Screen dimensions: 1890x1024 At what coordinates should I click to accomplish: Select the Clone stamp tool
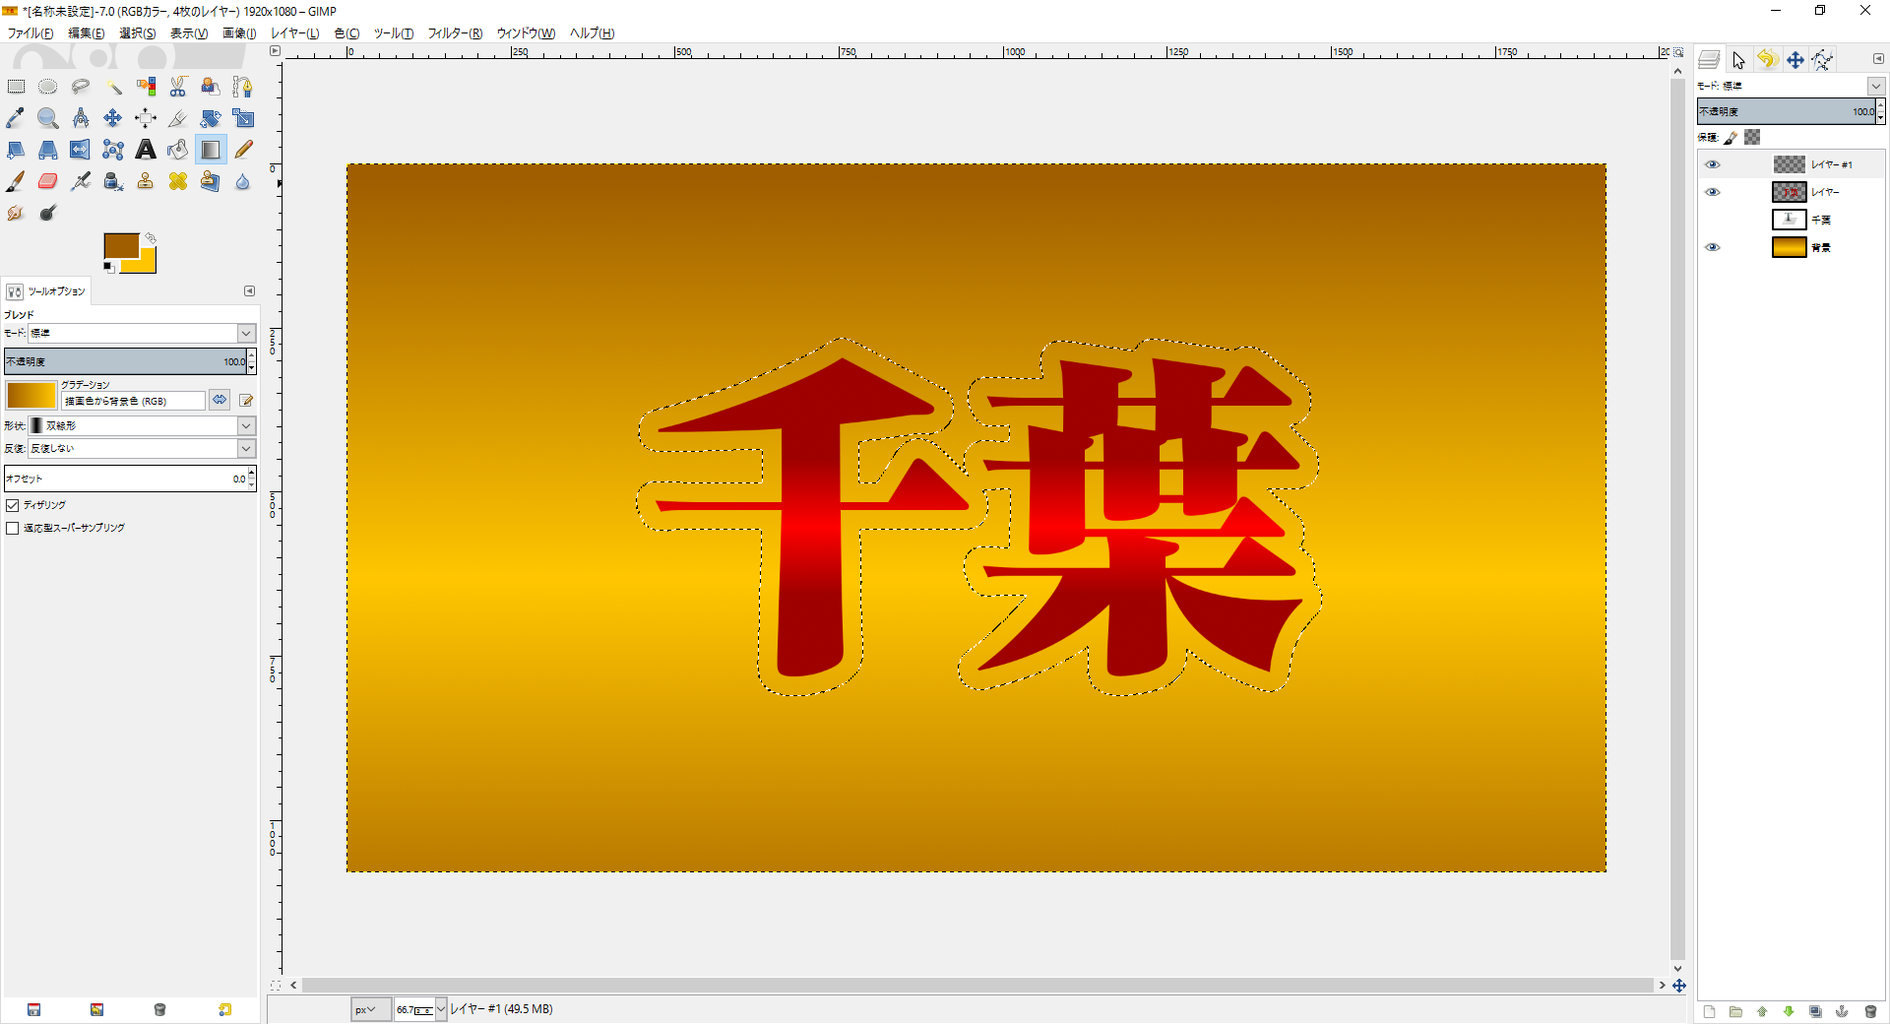point(146,181)
